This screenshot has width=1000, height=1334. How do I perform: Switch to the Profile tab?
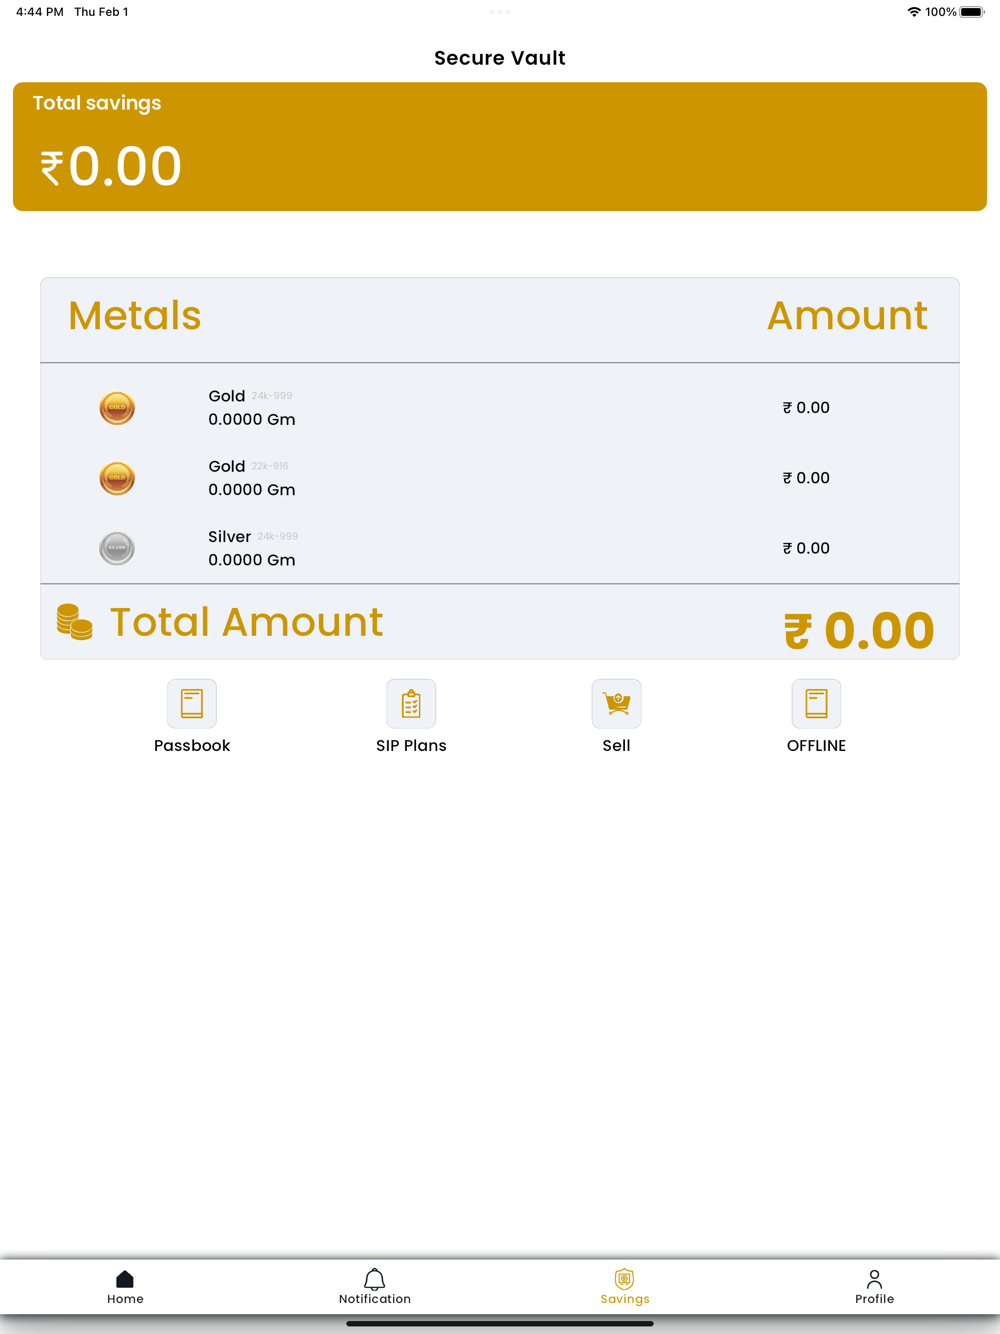click(x=874, y=1287)
